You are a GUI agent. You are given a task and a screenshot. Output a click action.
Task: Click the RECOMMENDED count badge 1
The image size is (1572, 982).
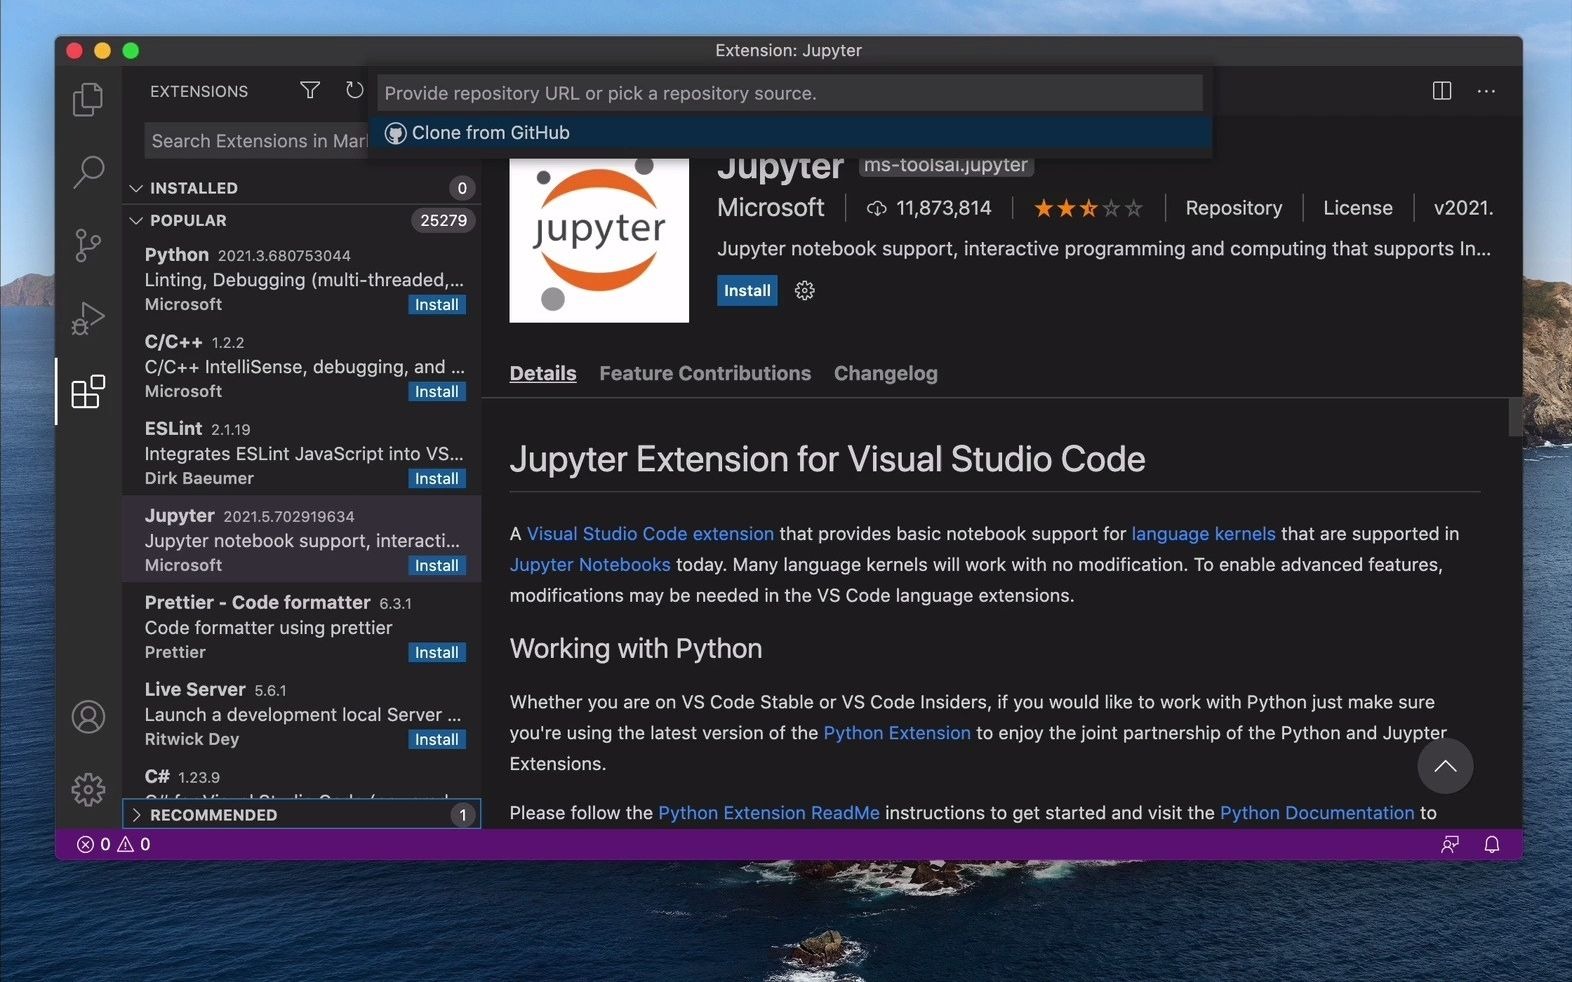[462, 815]
